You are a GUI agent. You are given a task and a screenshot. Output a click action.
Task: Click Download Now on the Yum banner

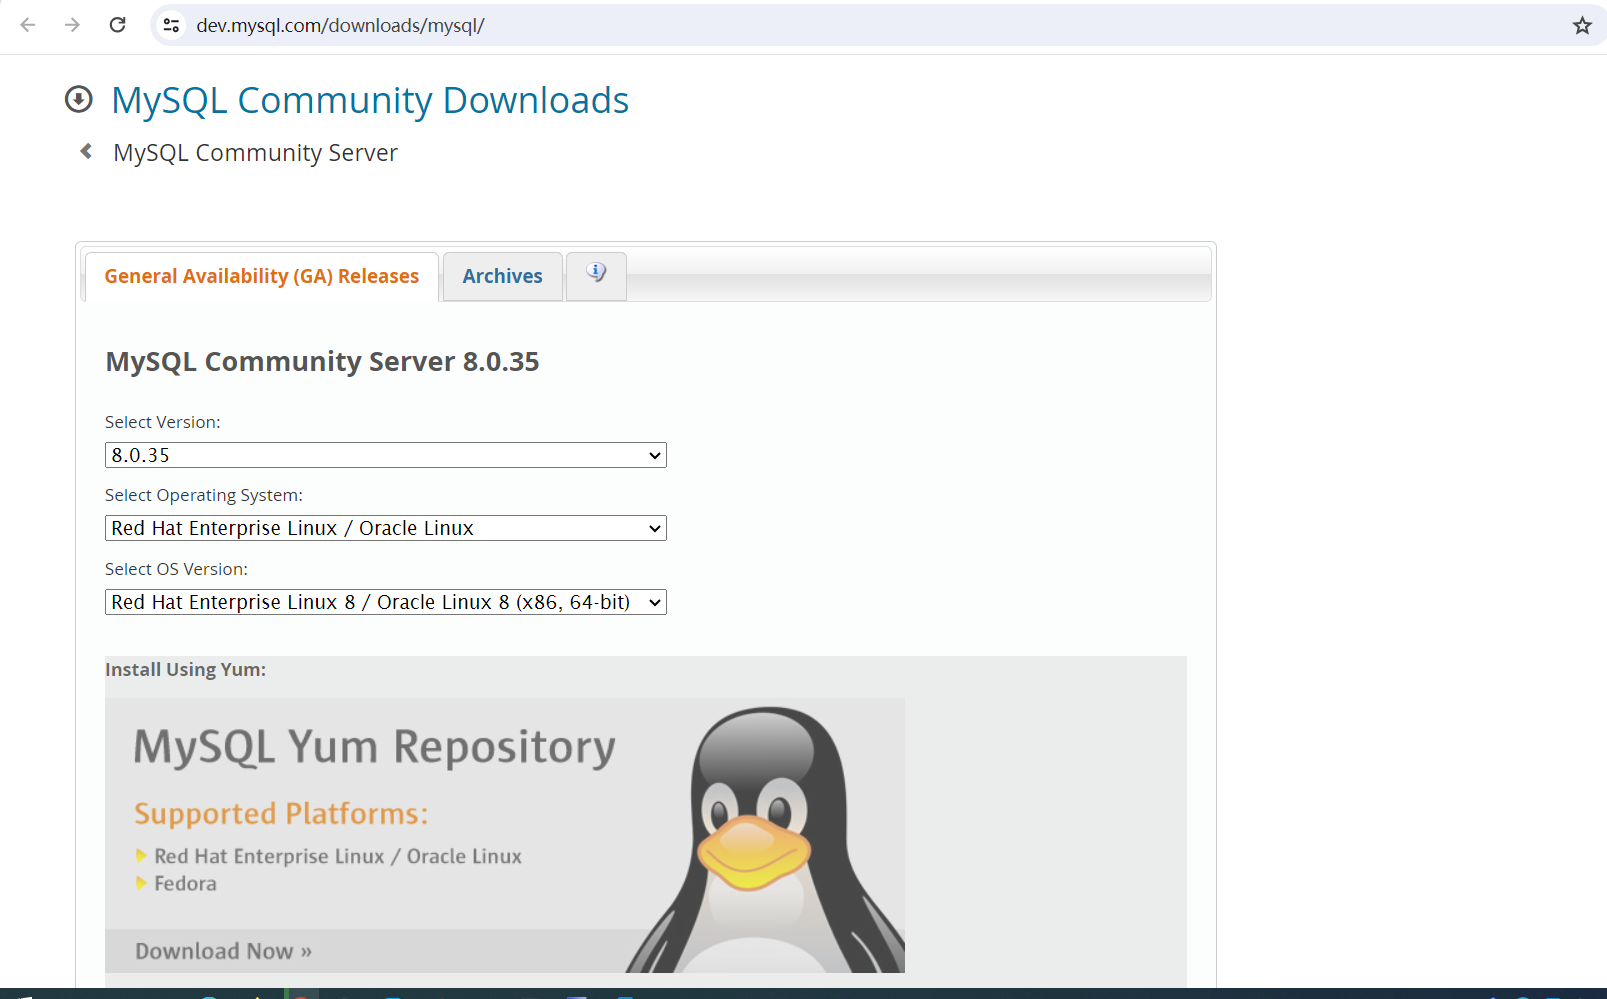click(x=224, y=951)
